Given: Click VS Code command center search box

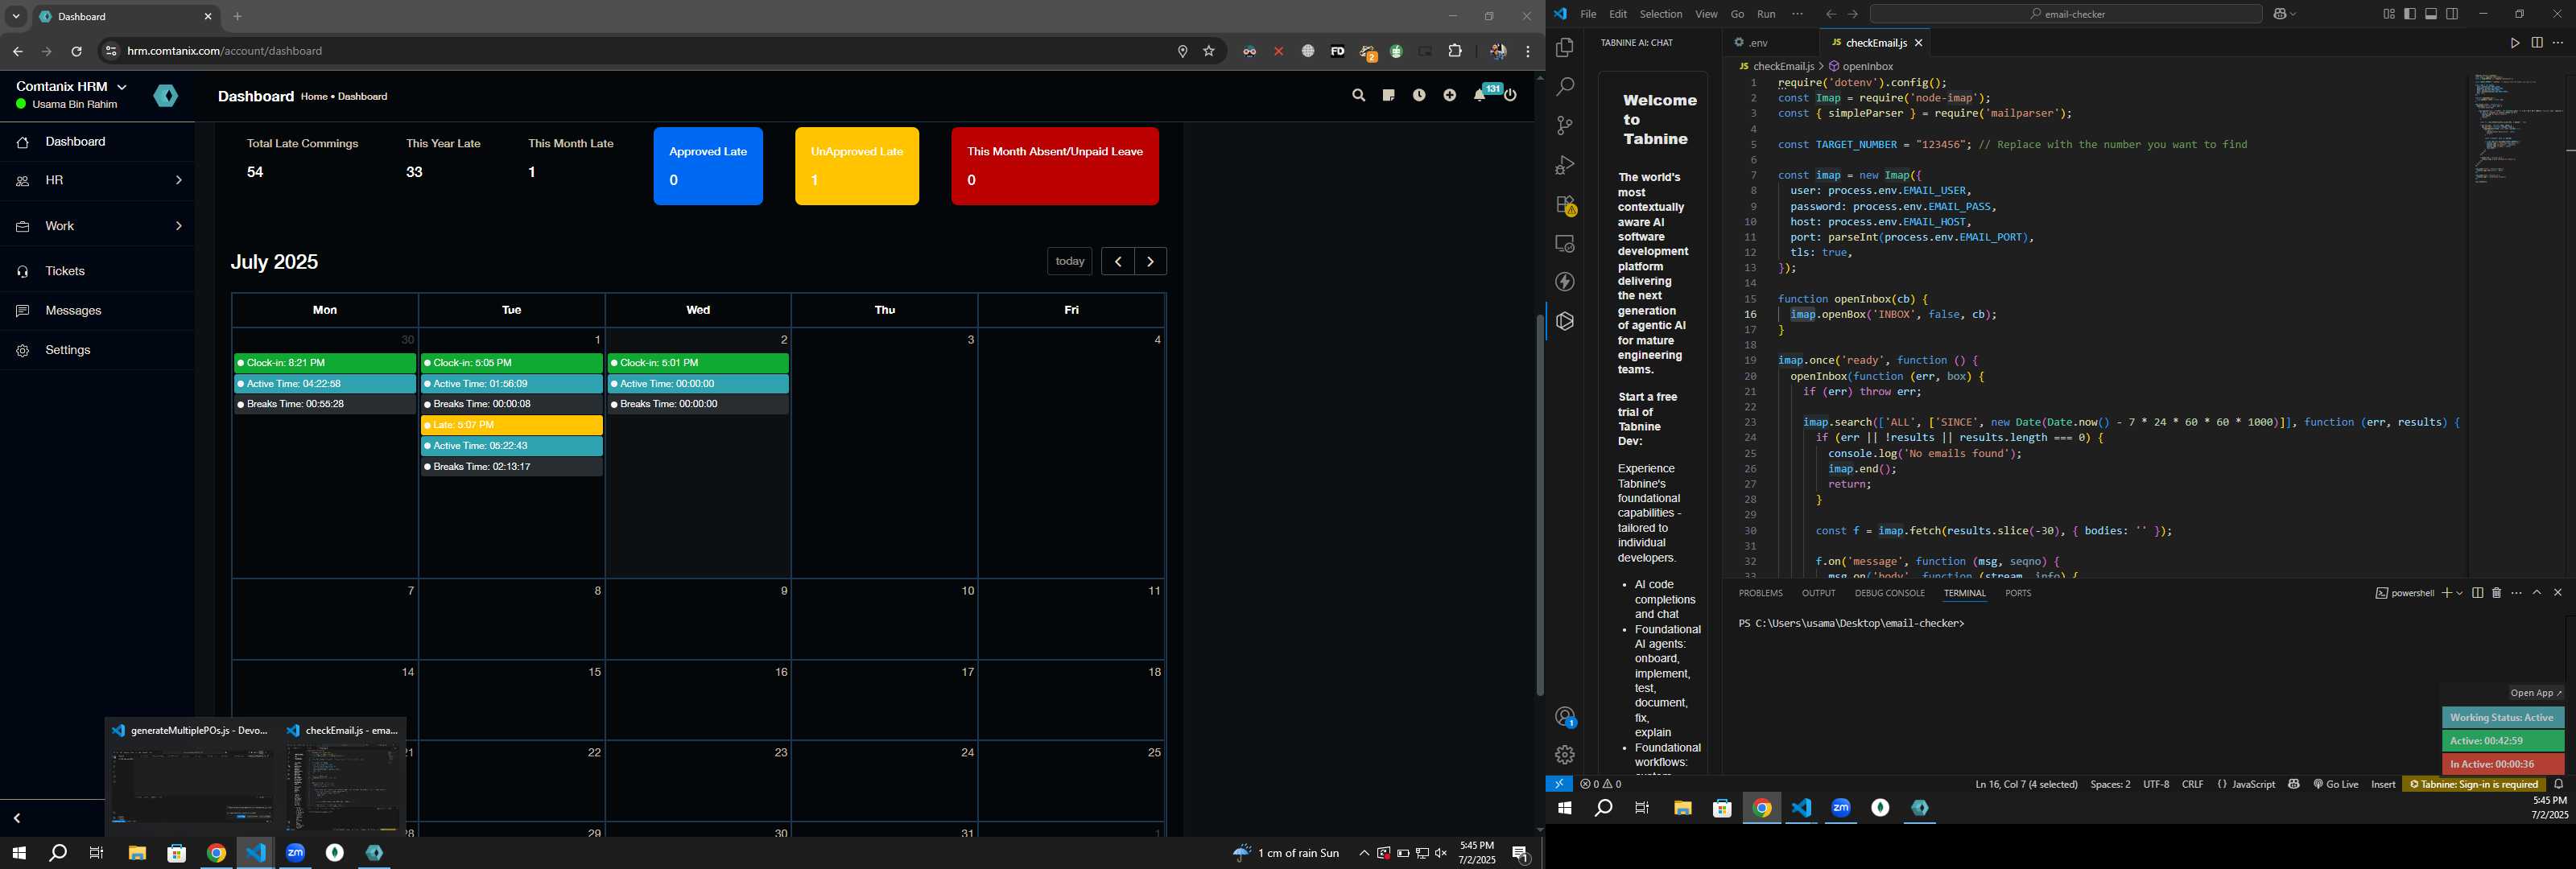Looking at the screenshot, I should pos(2065,14).
